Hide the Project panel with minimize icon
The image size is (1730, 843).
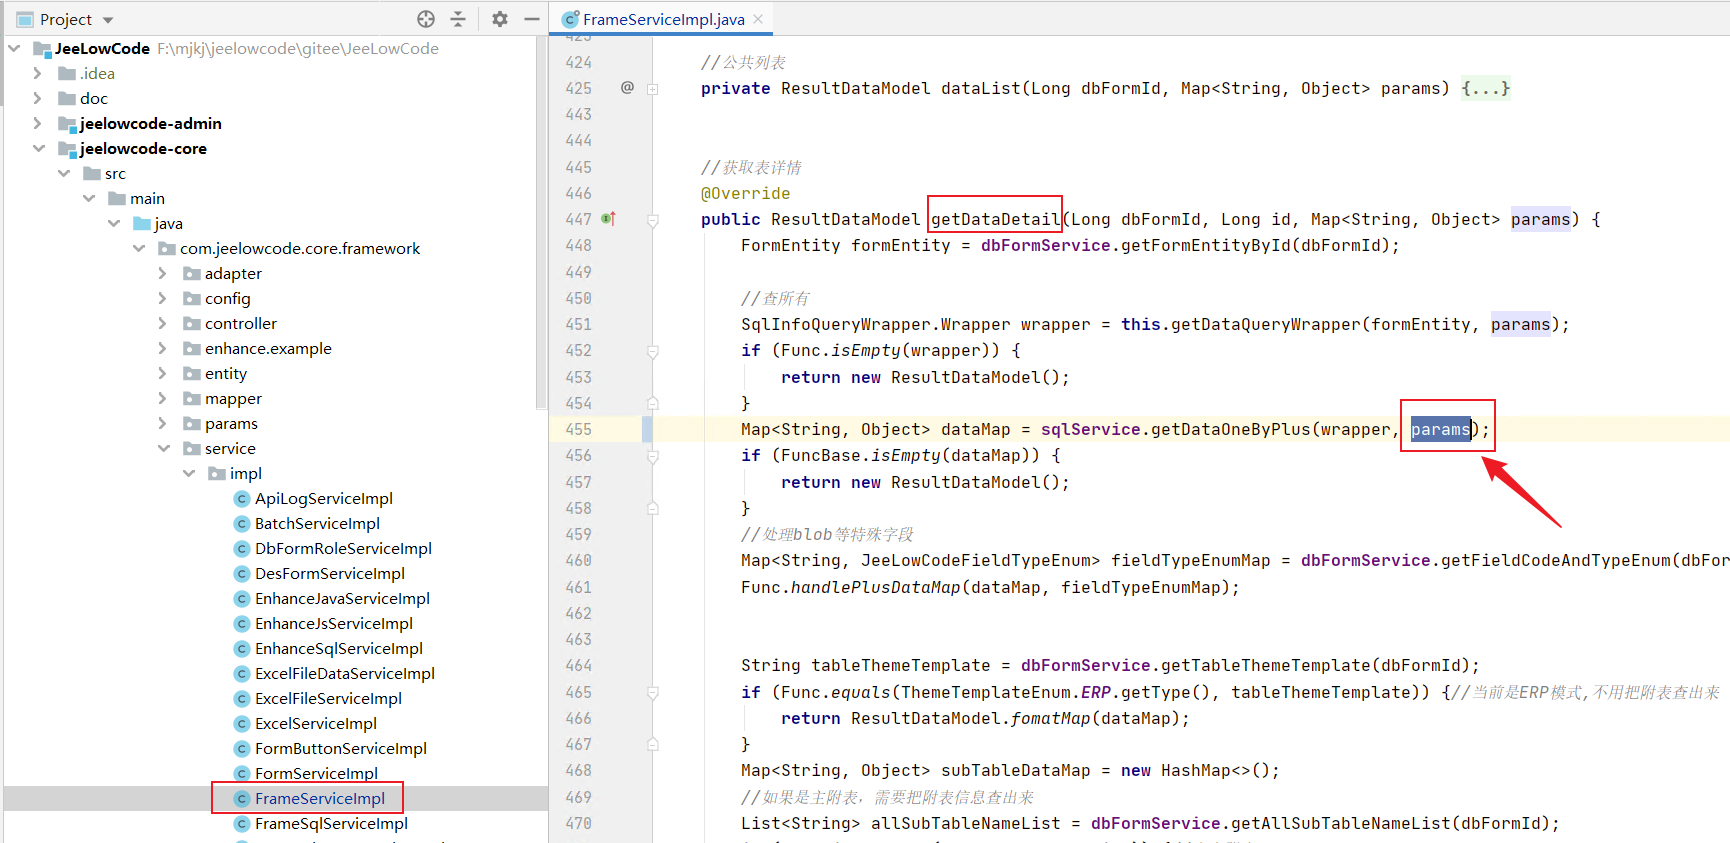(x=532, y=19)
